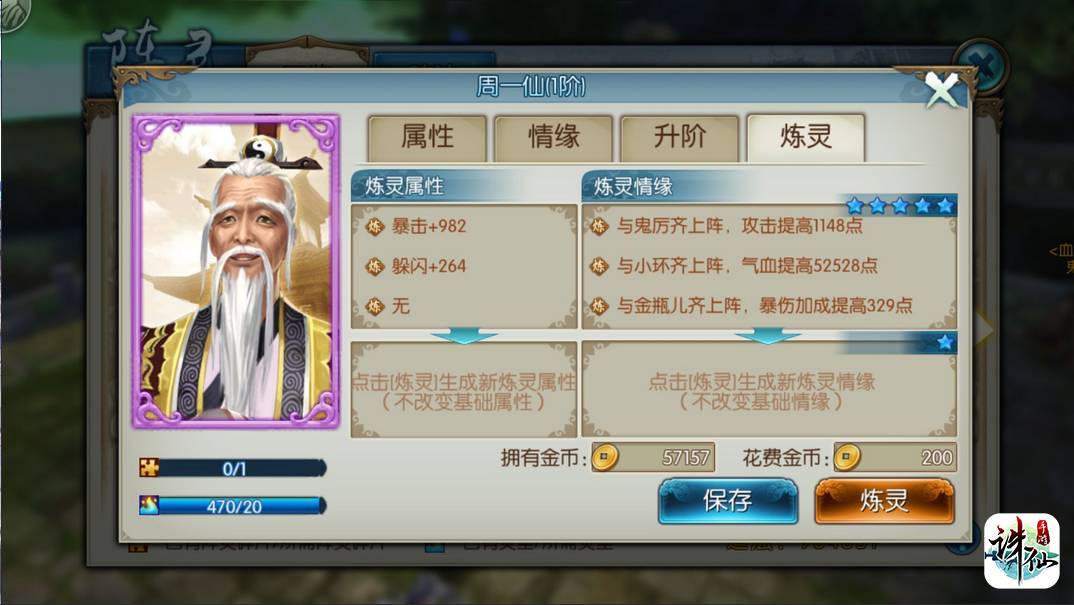Select the 升阶 tab

pos(679,138)
